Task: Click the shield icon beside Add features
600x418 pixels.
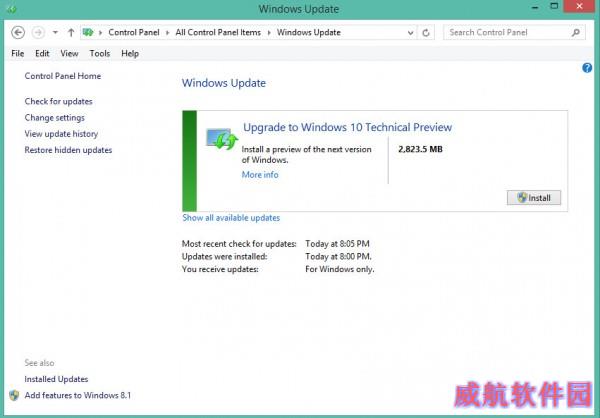Action: tap(14, 395)
